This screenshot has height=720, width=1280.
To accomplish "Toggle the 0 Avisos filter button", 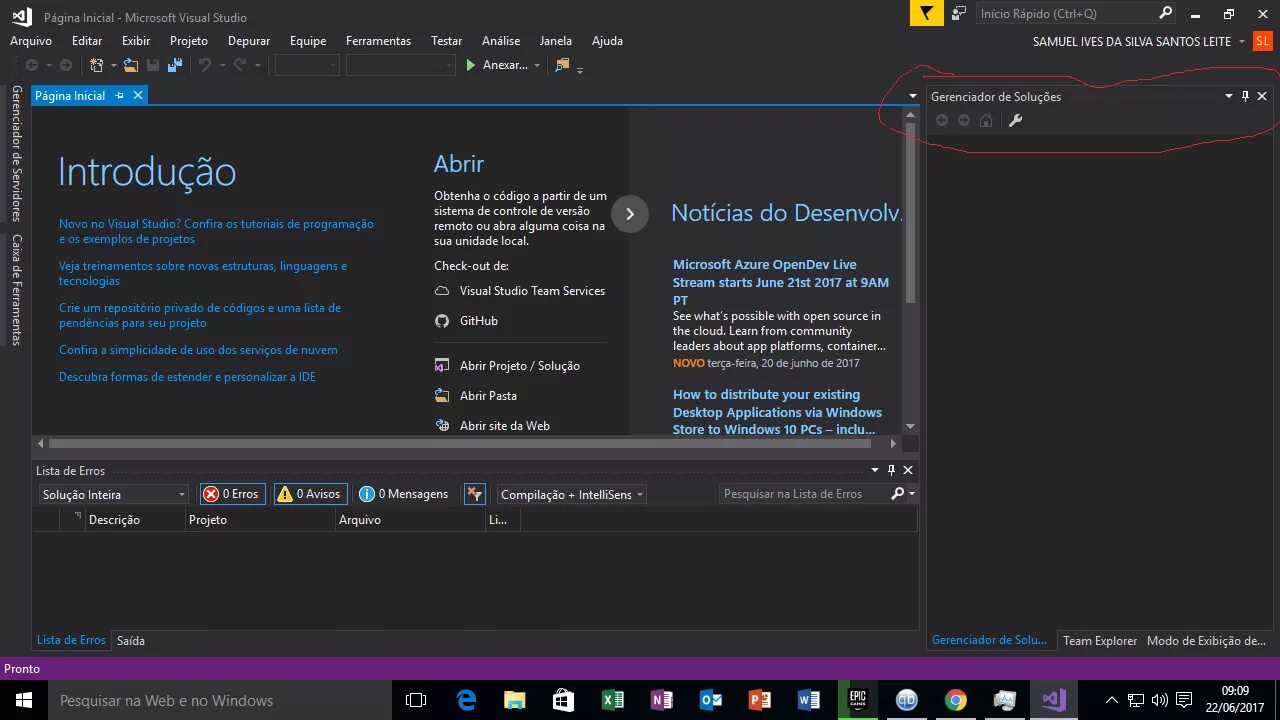I will (x=310, y=494).
